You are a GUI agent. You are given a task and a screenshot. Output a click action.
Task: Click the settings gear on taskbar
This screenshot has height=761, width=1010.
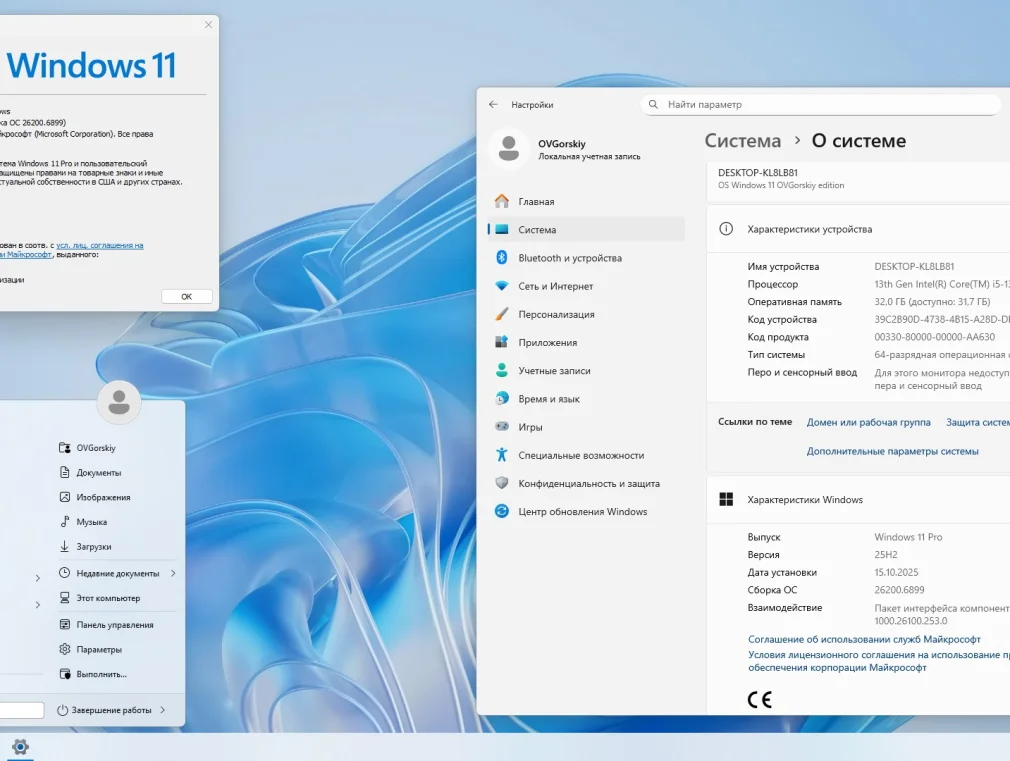tap(20, 747)
